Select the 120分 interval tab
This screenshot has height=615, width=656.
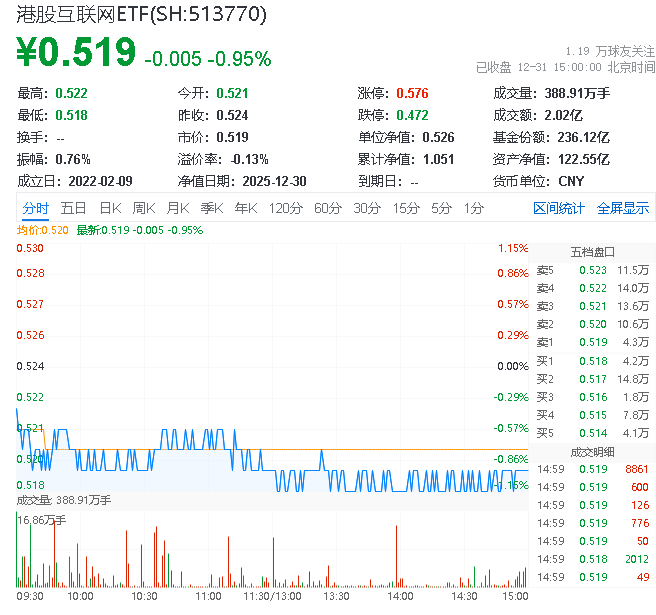[x=285, y=208]
